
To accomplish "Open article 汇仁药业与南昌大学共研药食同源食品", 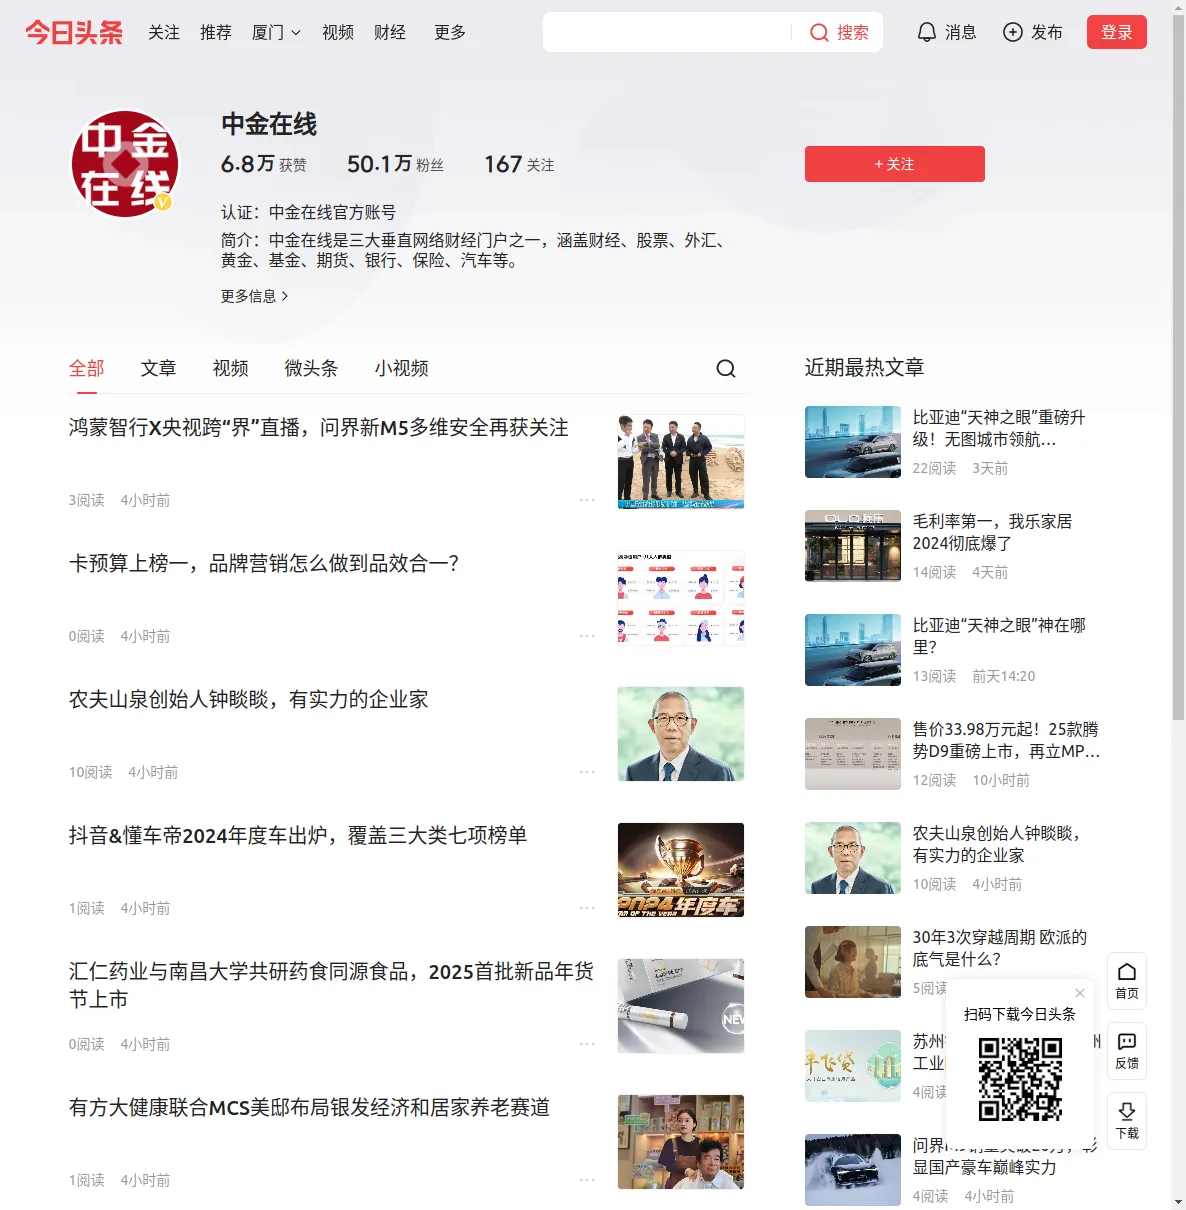I will pyautogui.click(x=332, y=985).
